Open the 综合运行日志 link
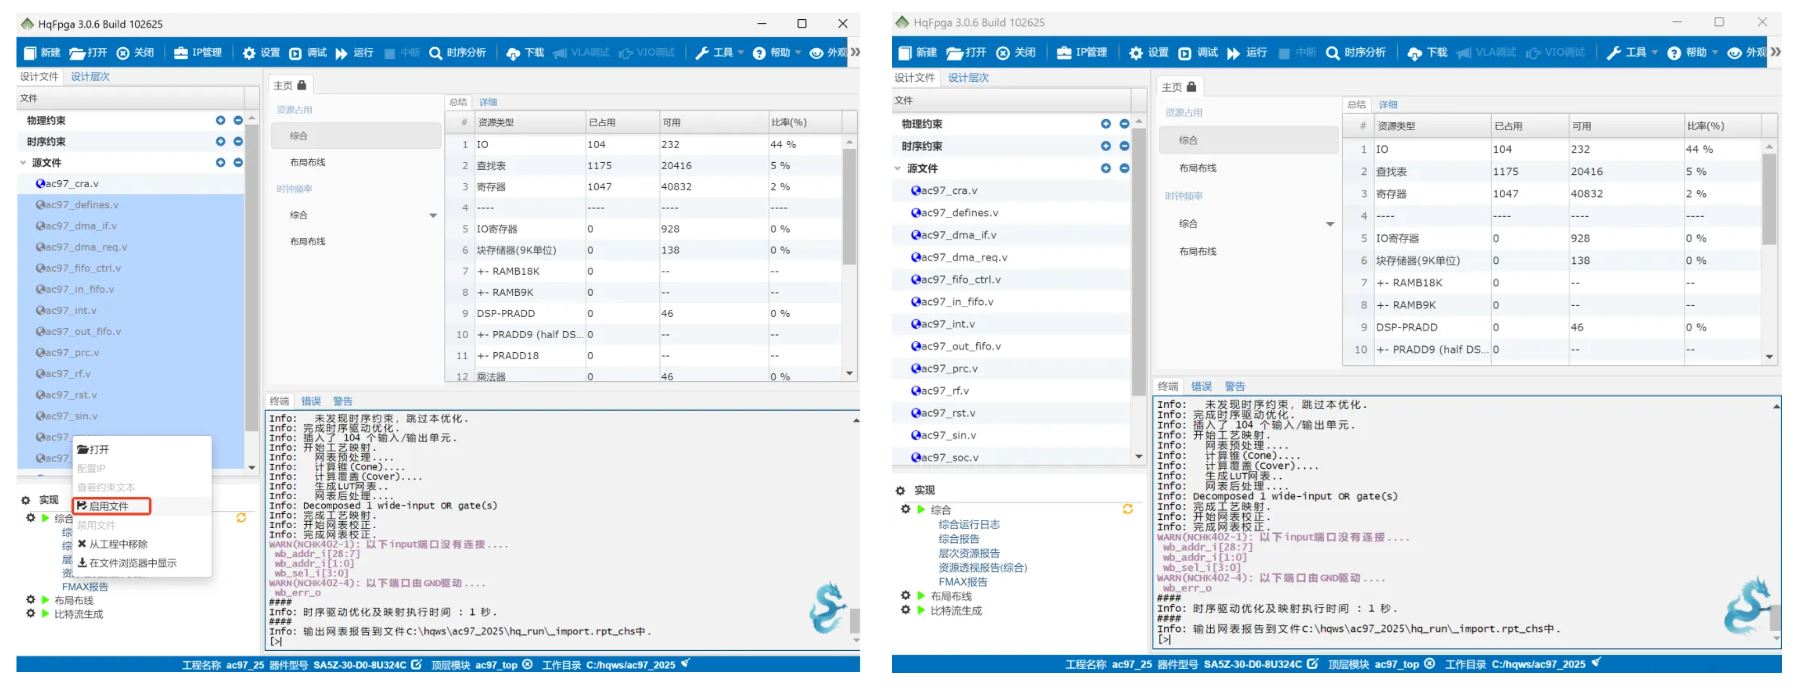 pyautogui.click(x=968, y=525)
